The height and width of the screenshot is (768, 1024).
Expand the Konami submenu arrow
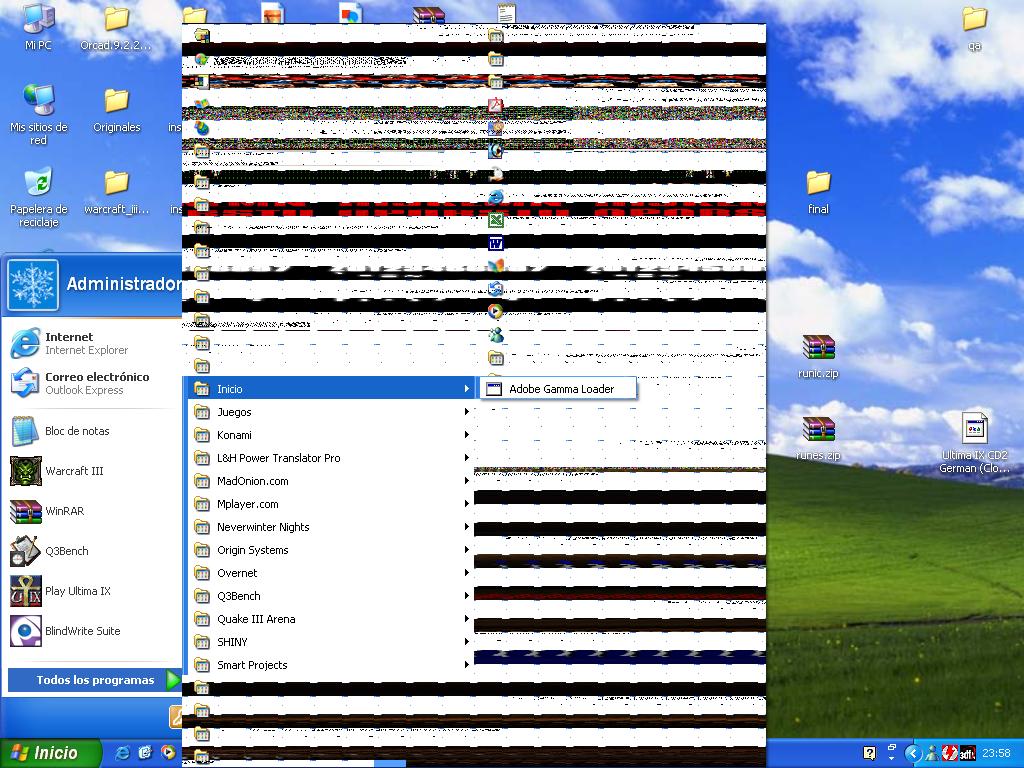(x=466, y=435)
